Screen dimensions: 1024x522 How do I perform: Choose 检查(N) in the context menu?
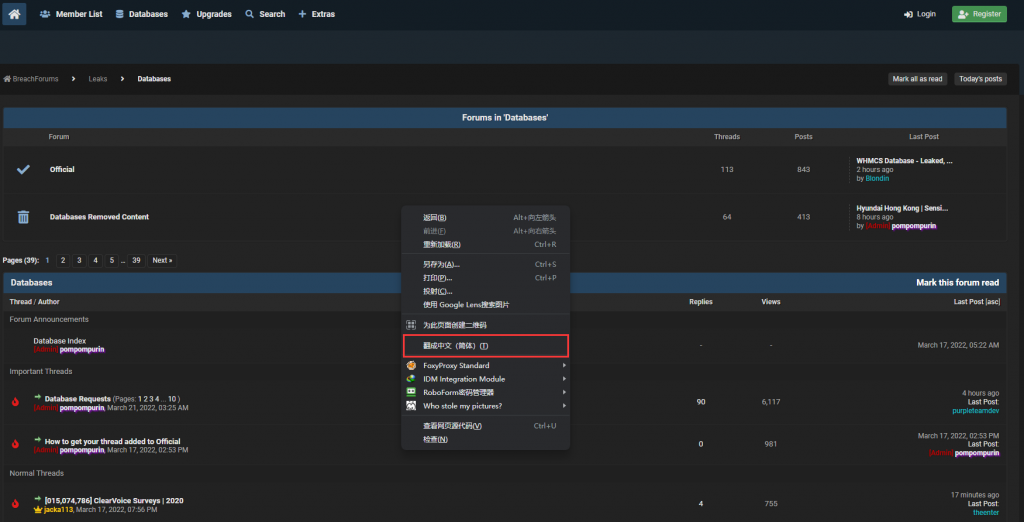(x=485, y=439)
